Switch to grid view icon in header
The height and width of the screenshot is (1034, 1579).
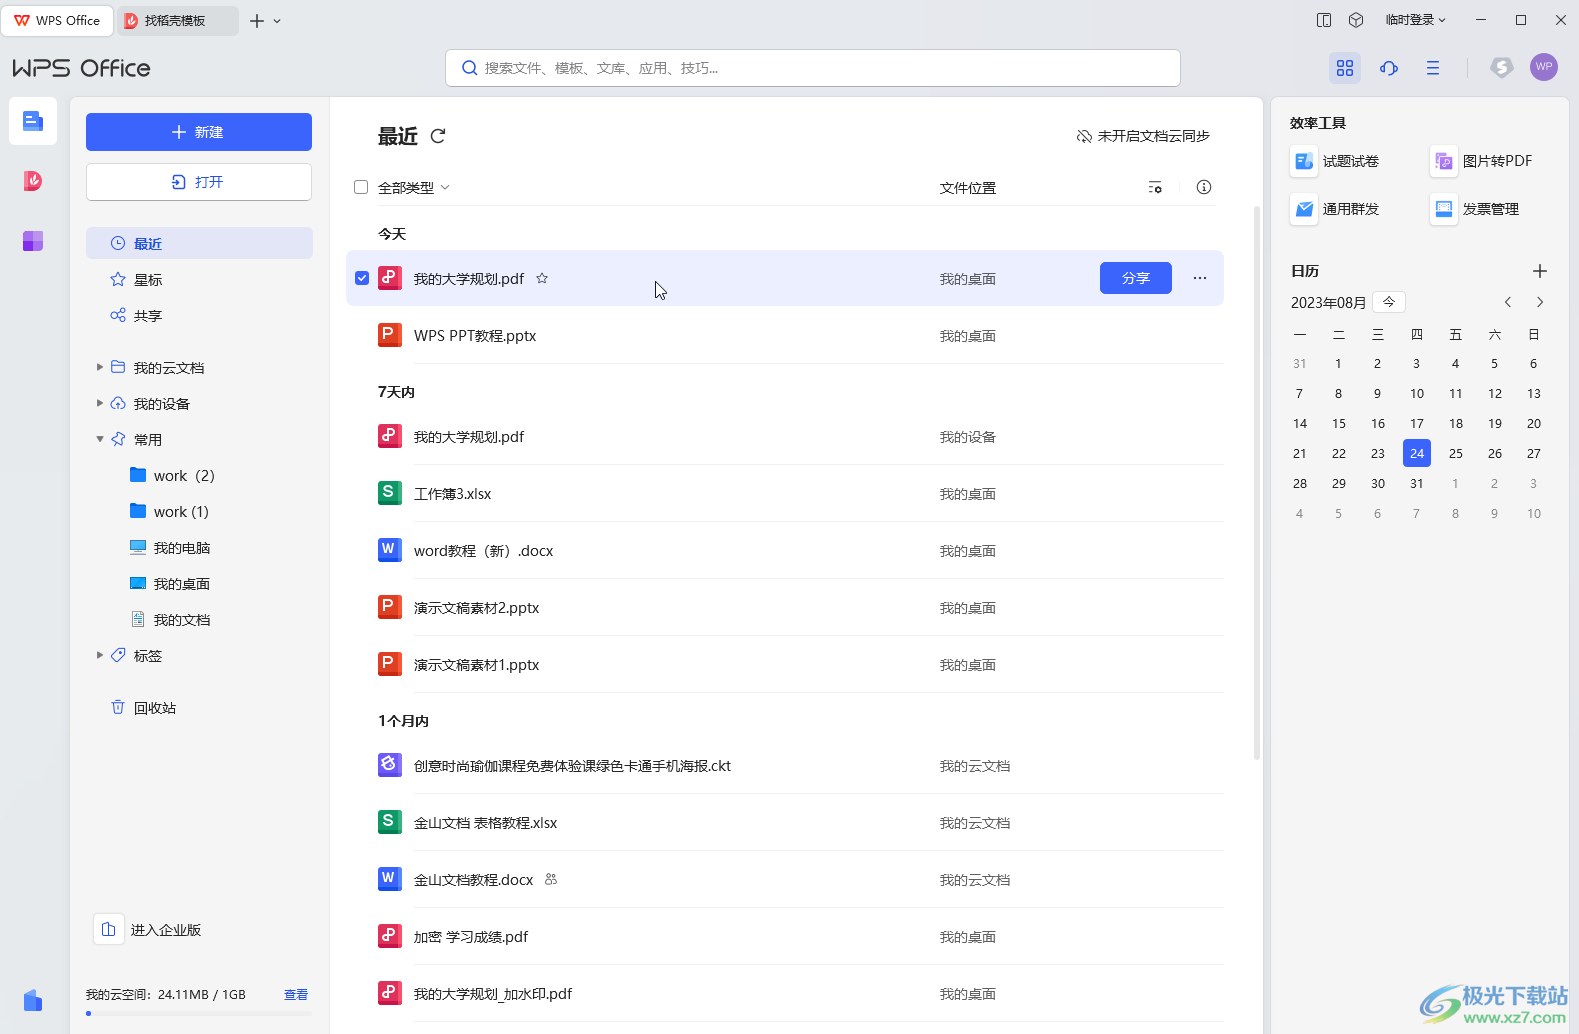[x=1345, y=68]
